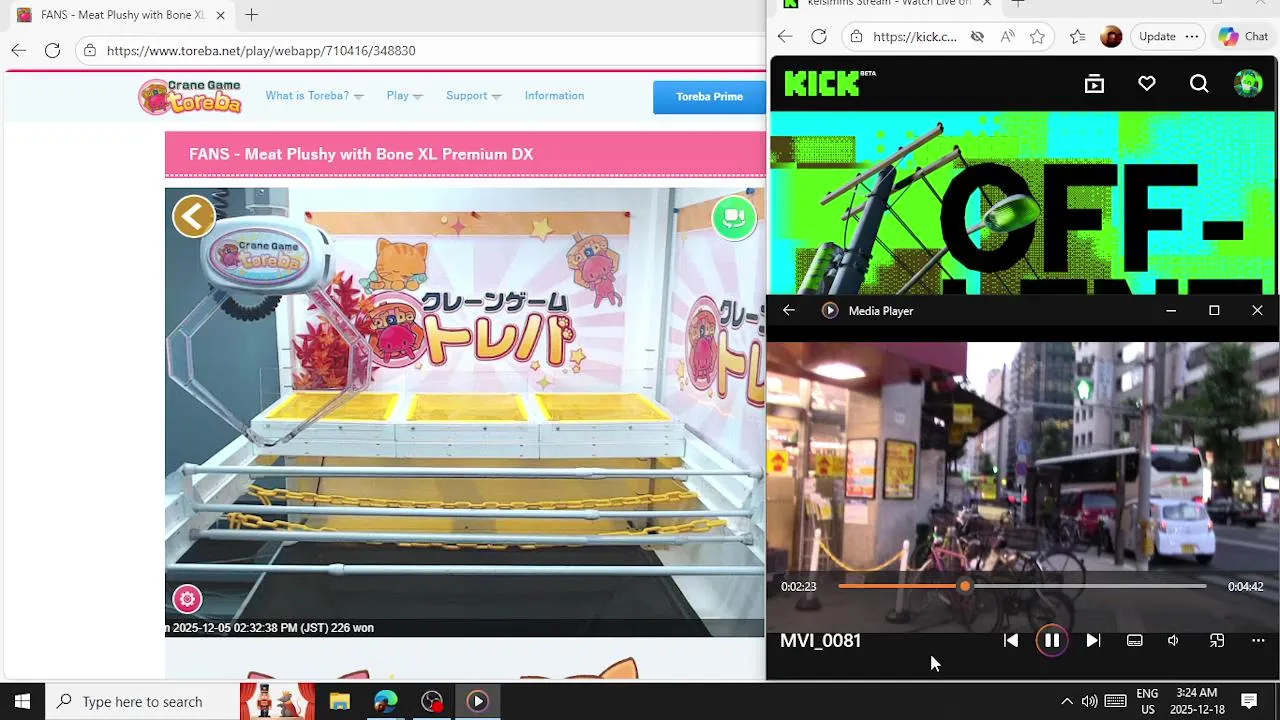Go back in the Kick browser window
The image size is (1280, 720).
click(785, 37)
